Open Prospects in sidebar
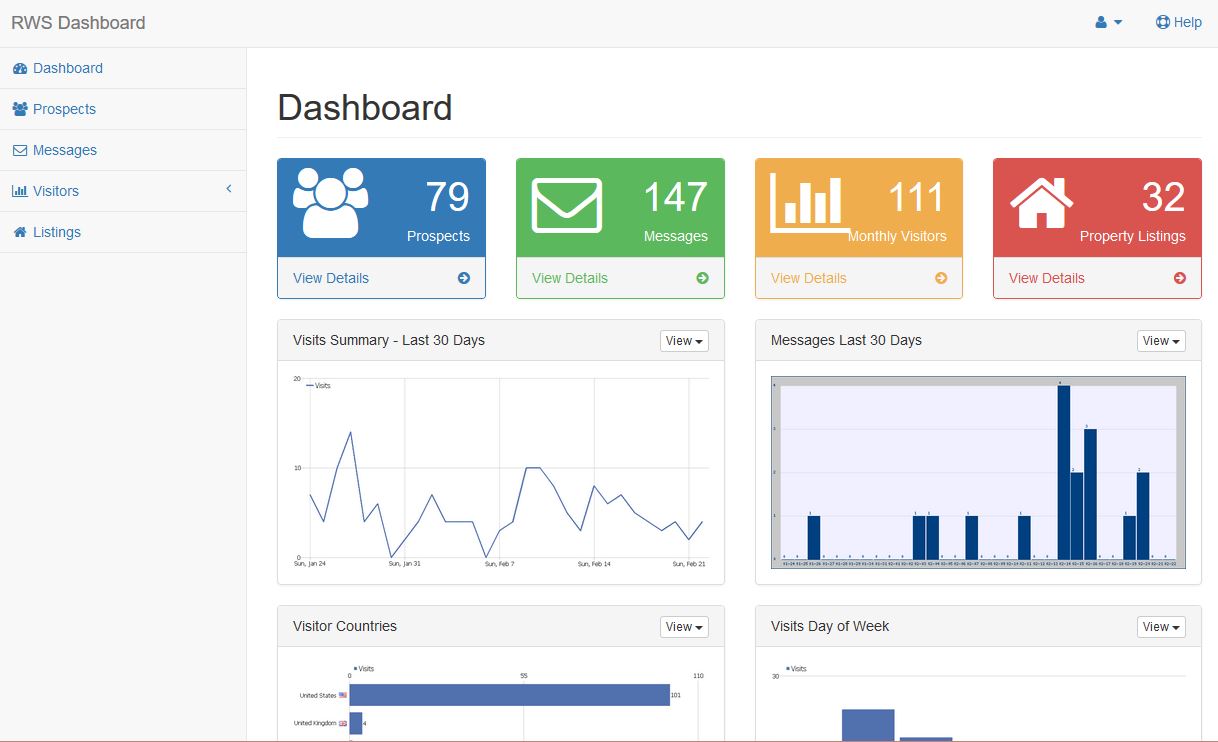 123,109
